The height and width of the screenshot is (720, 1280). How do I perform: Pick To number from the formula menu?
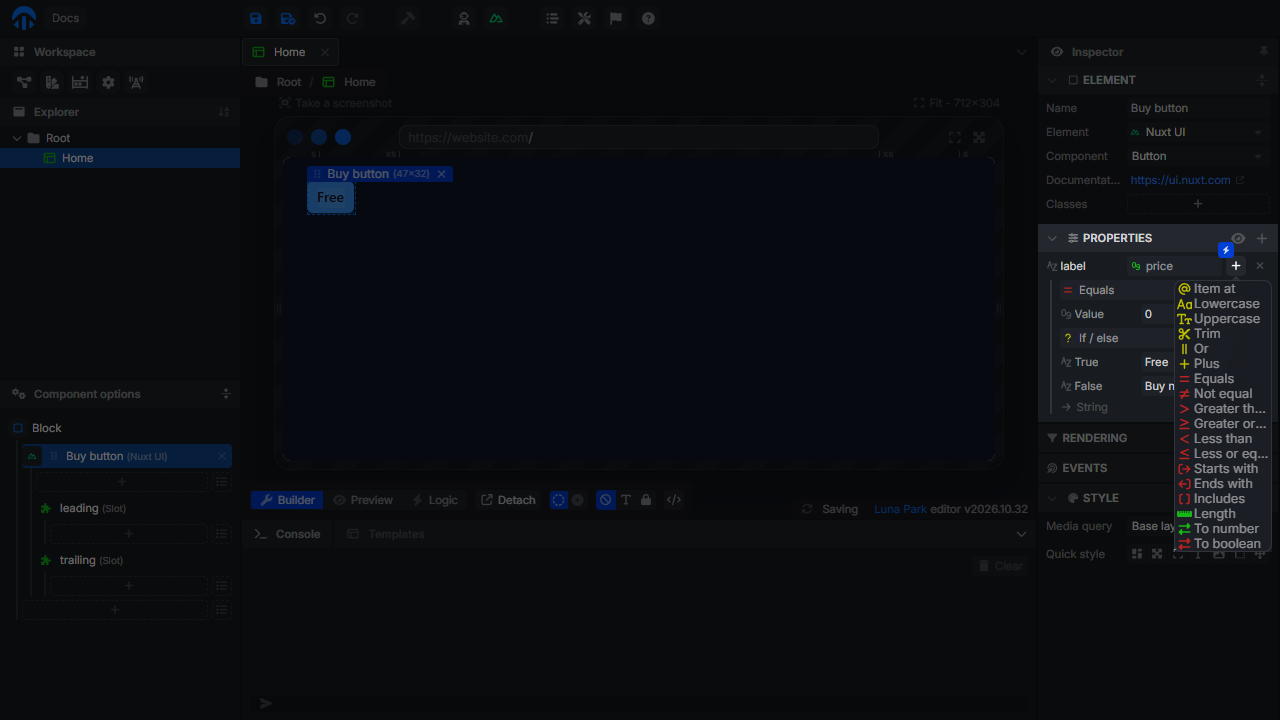(1223, 529)
